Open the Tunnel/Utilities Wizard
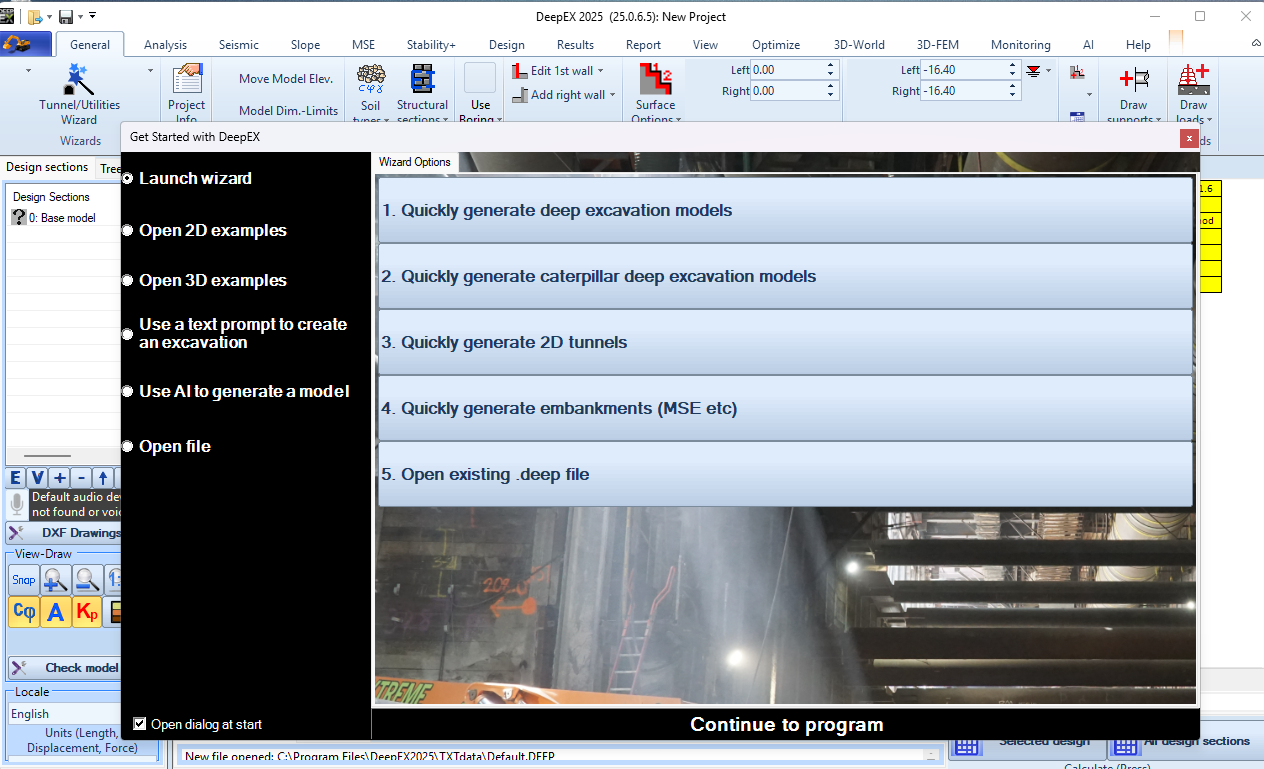The image size is (1264, 769). coord(79,96)
